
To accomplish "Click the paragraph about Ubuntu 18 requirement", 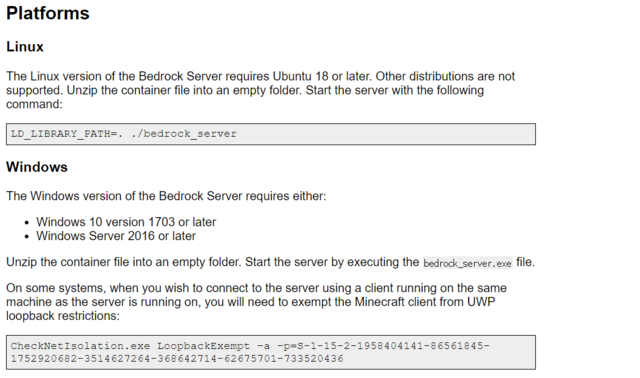I will [x=260, y=90].
